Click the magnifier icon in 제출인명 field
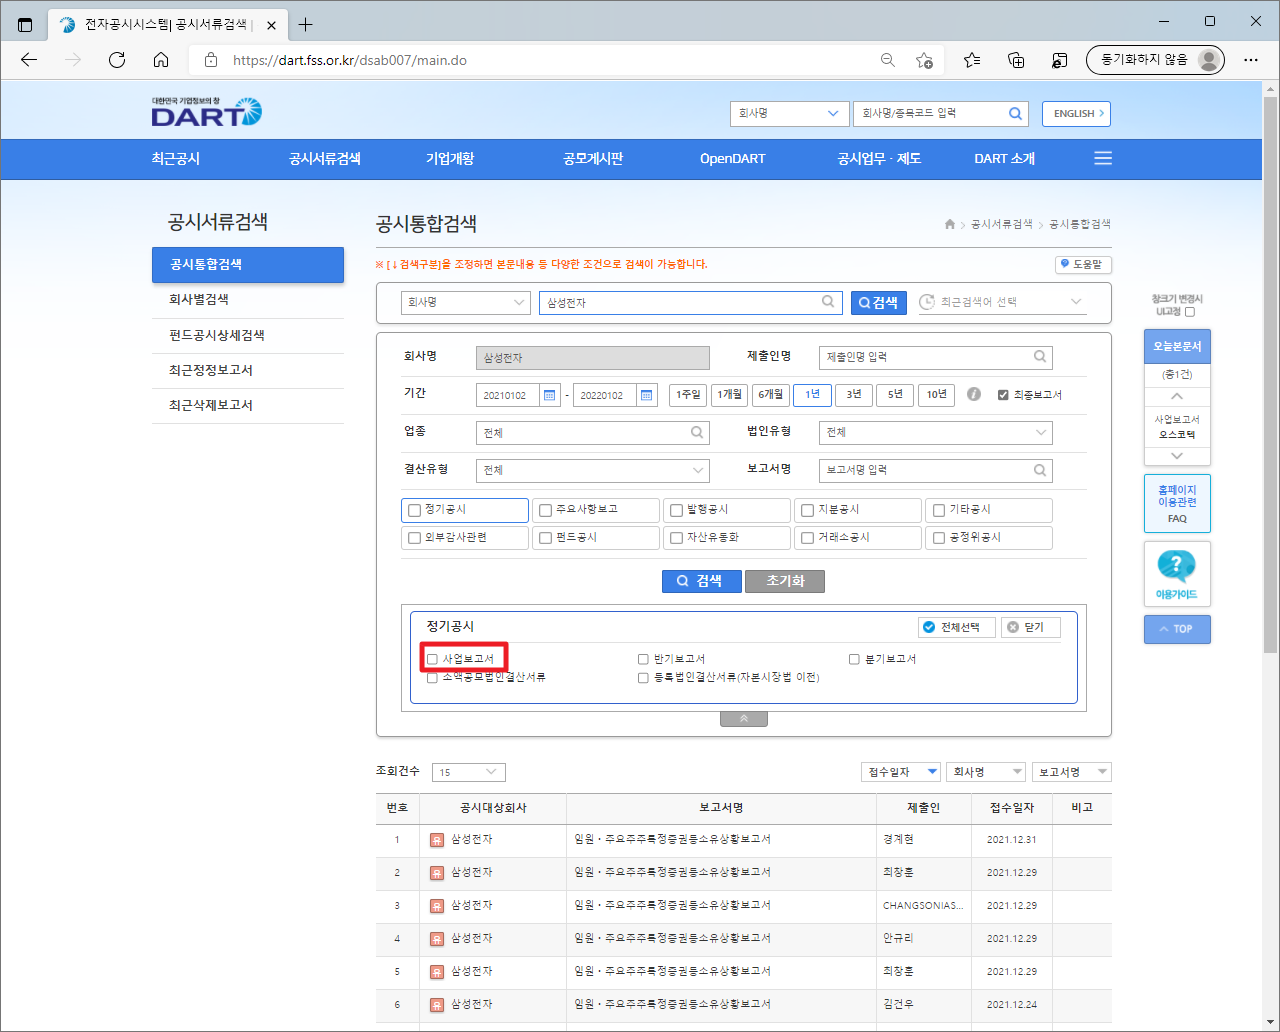 tap(1040, 356)
